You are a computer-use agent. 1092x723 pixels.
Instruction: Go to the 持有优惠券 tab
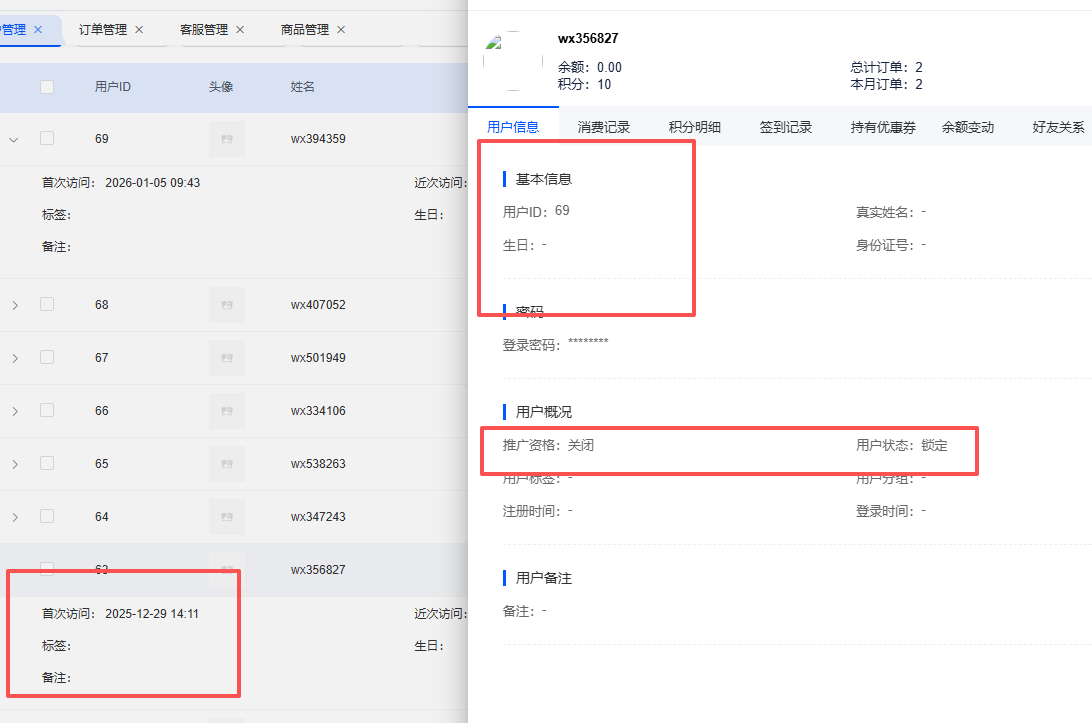point(883,127)
